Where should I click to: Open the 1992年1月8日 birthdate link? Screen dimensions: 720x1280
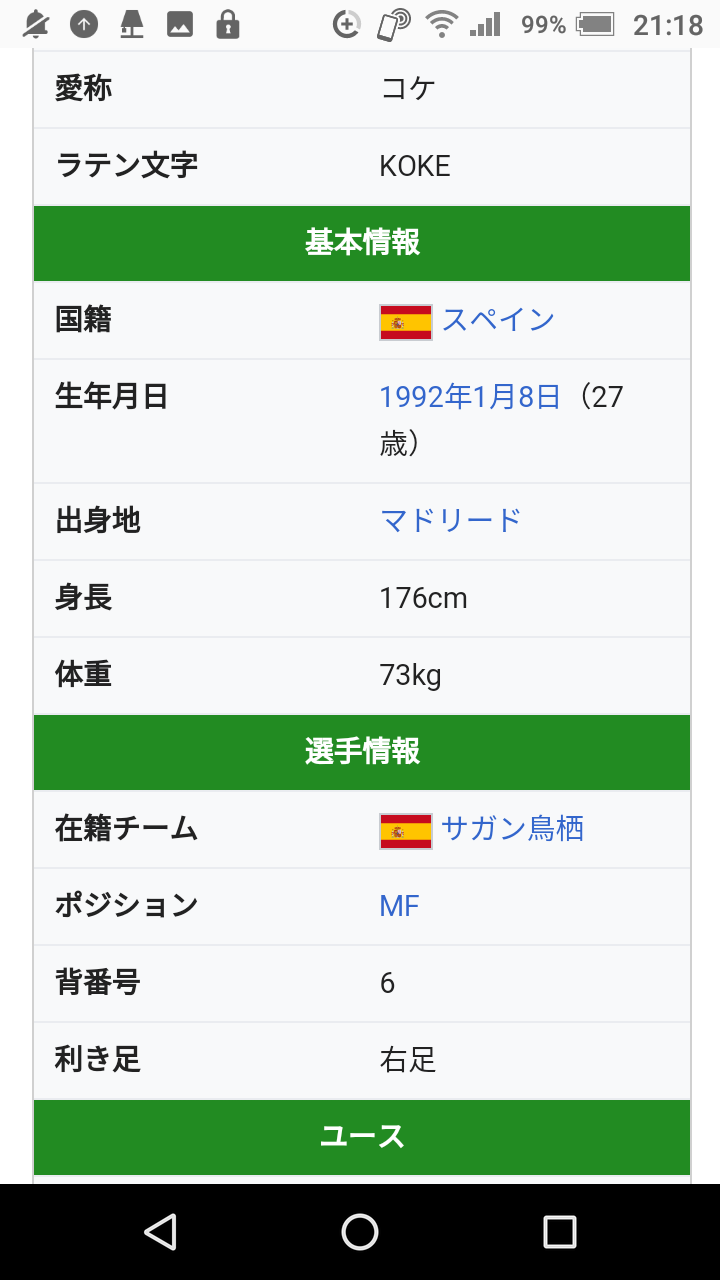point(470,398)
